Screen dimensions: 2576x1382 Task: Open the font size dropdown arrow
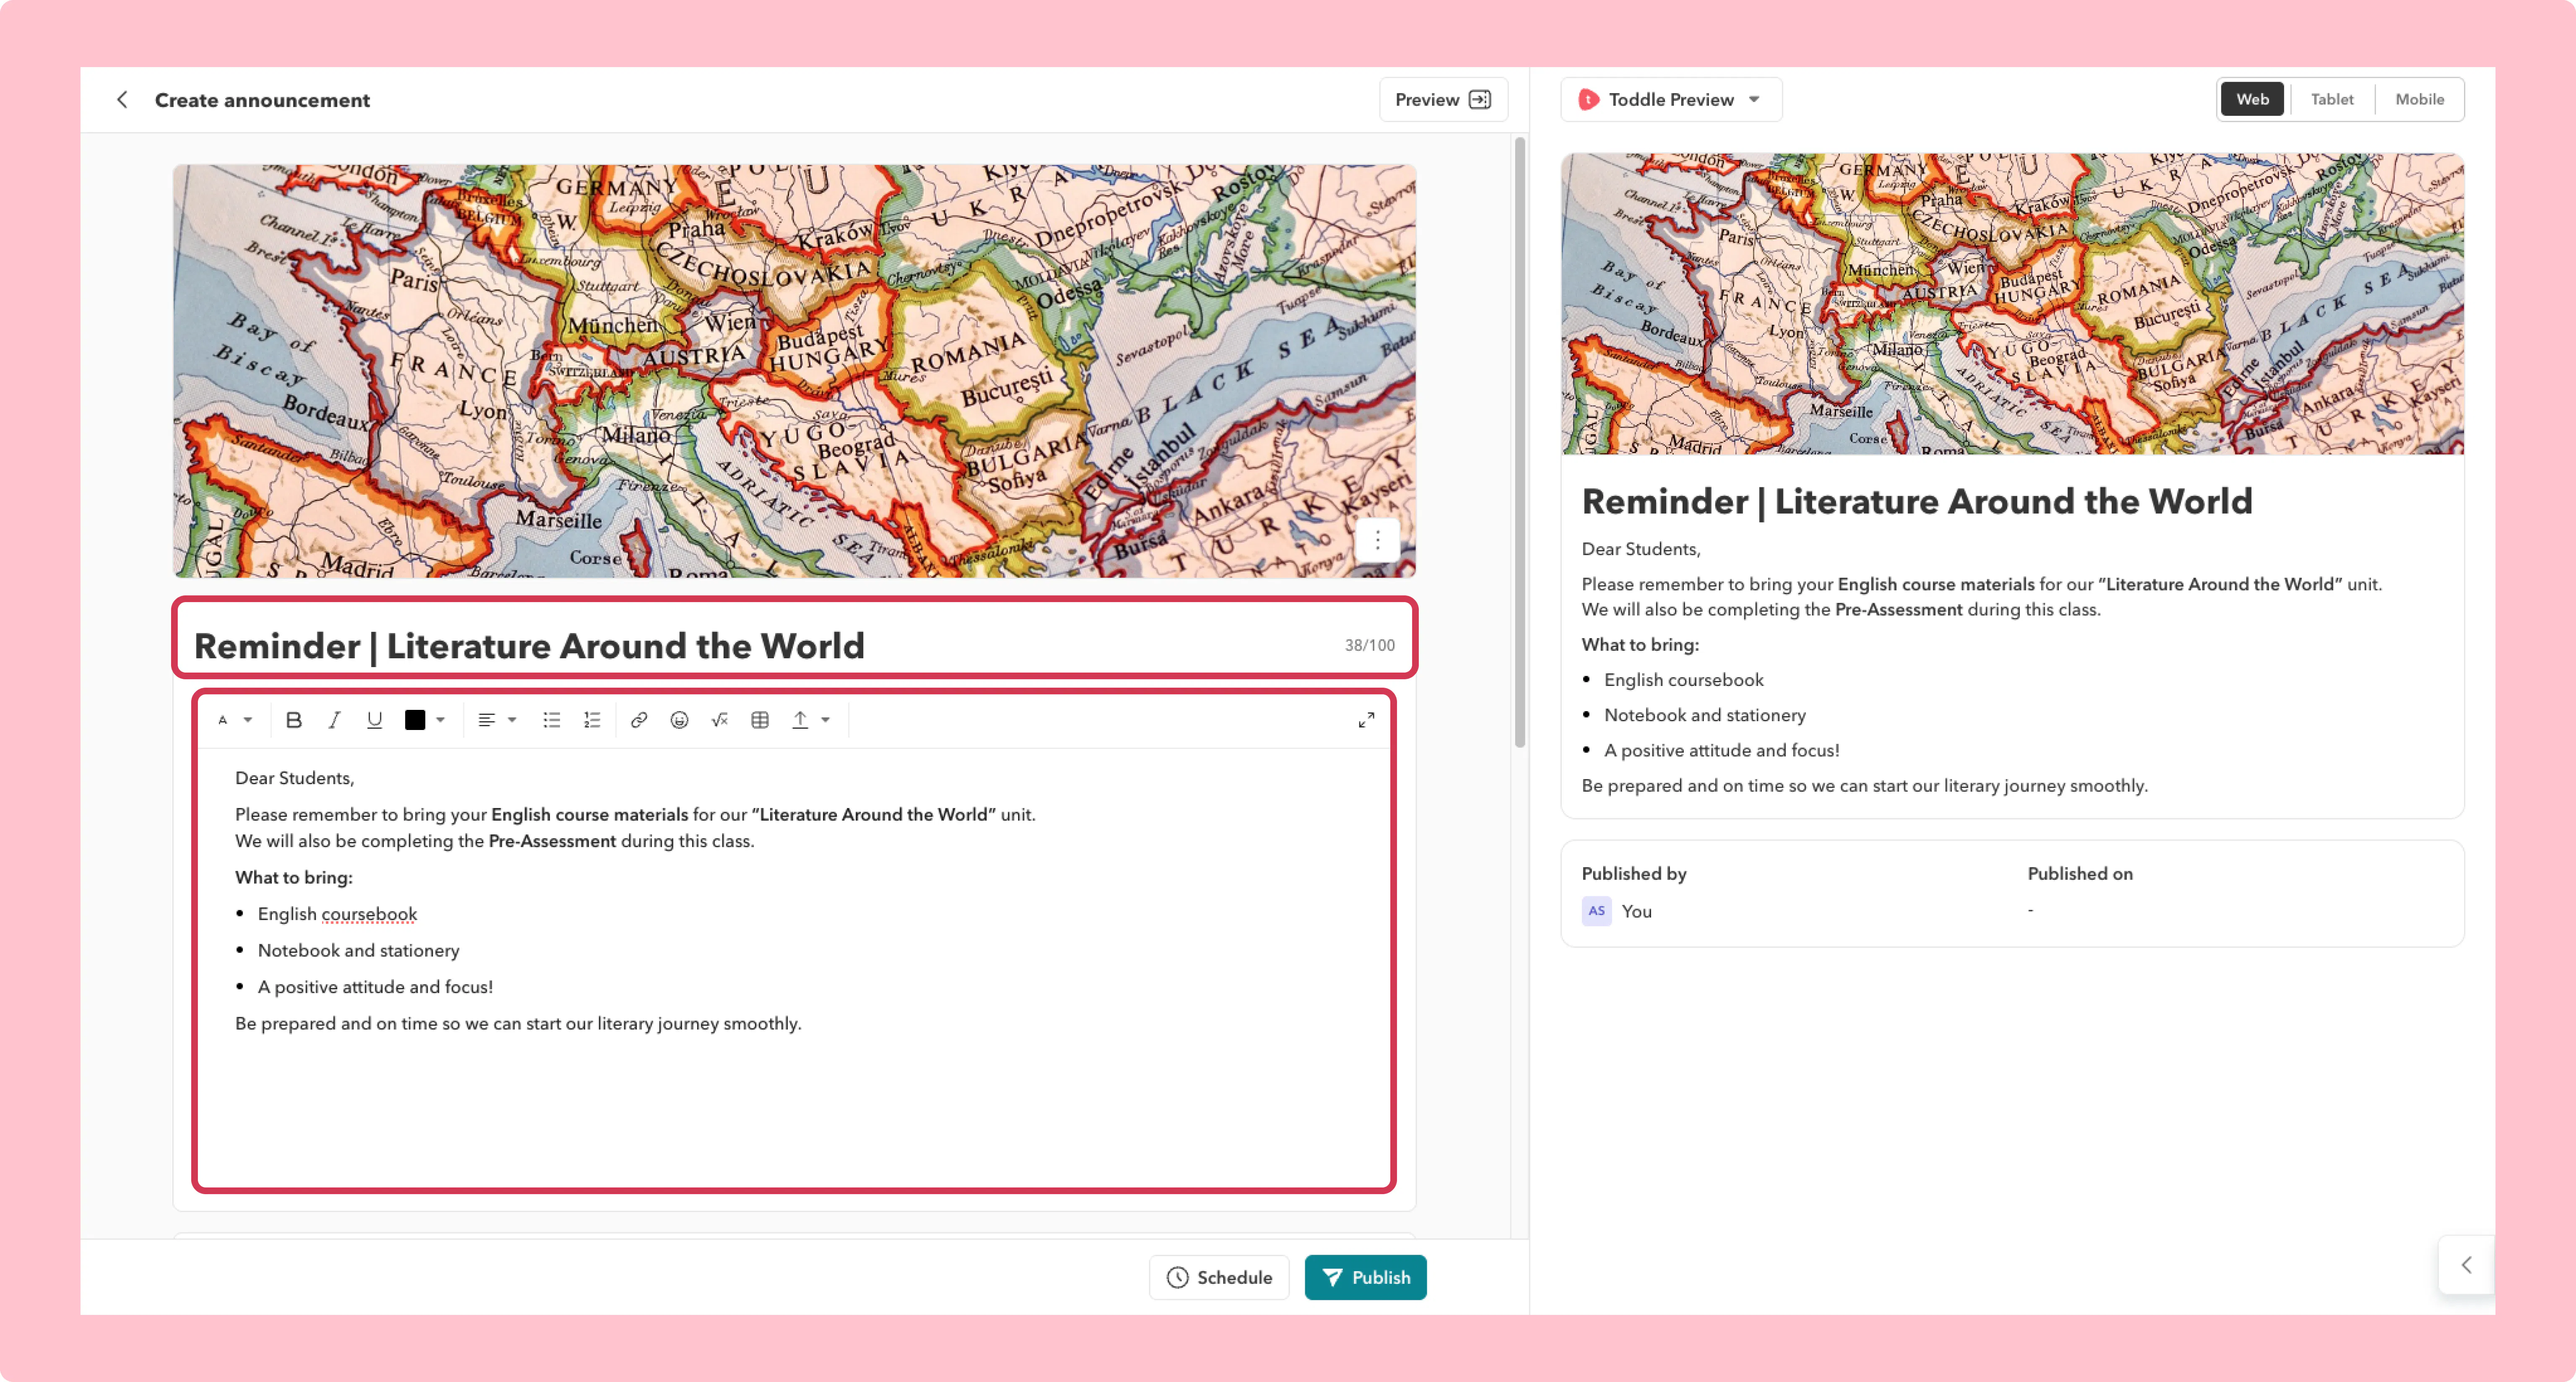pos(248,720)
